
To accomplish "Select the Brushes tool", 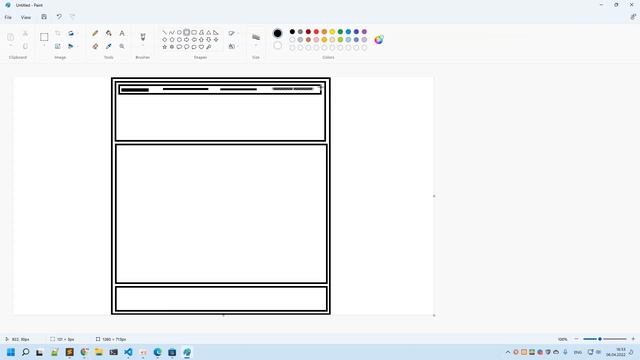I will pyautogui.click(x=143, y=37).
